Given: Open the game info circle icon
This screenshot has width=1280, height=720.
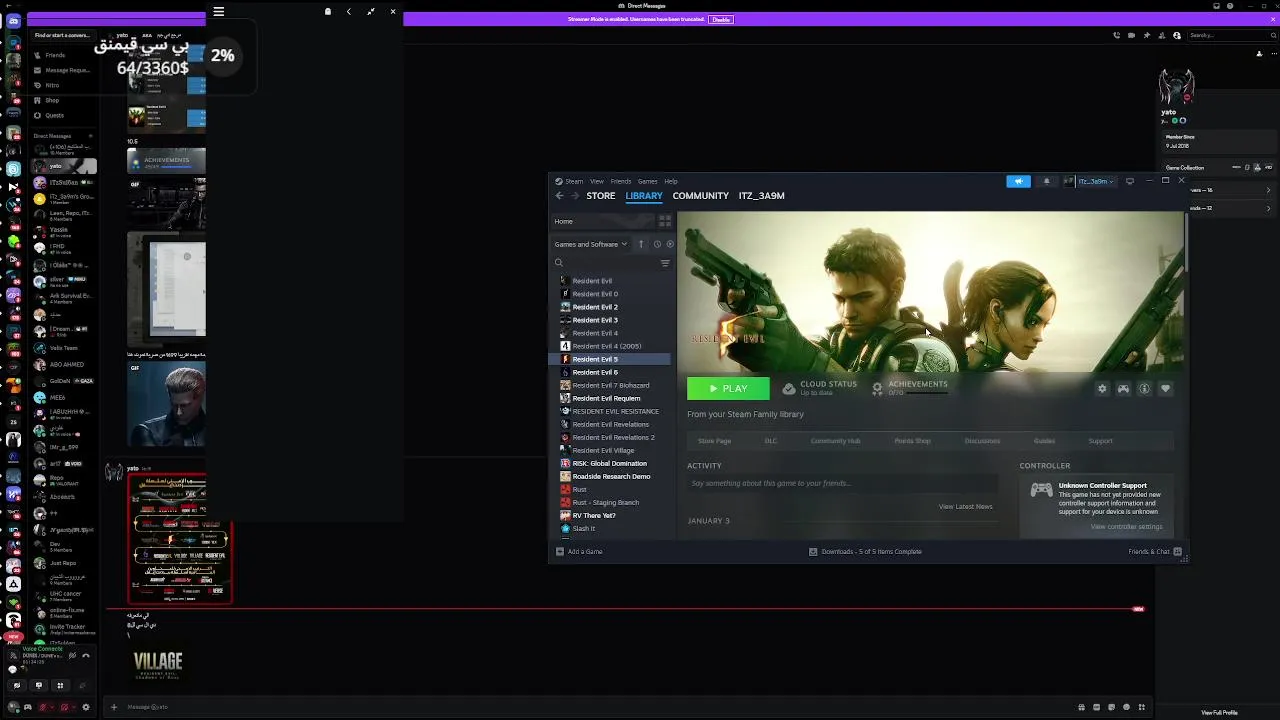Looking at the screenshot, I should coord(1144,389).
